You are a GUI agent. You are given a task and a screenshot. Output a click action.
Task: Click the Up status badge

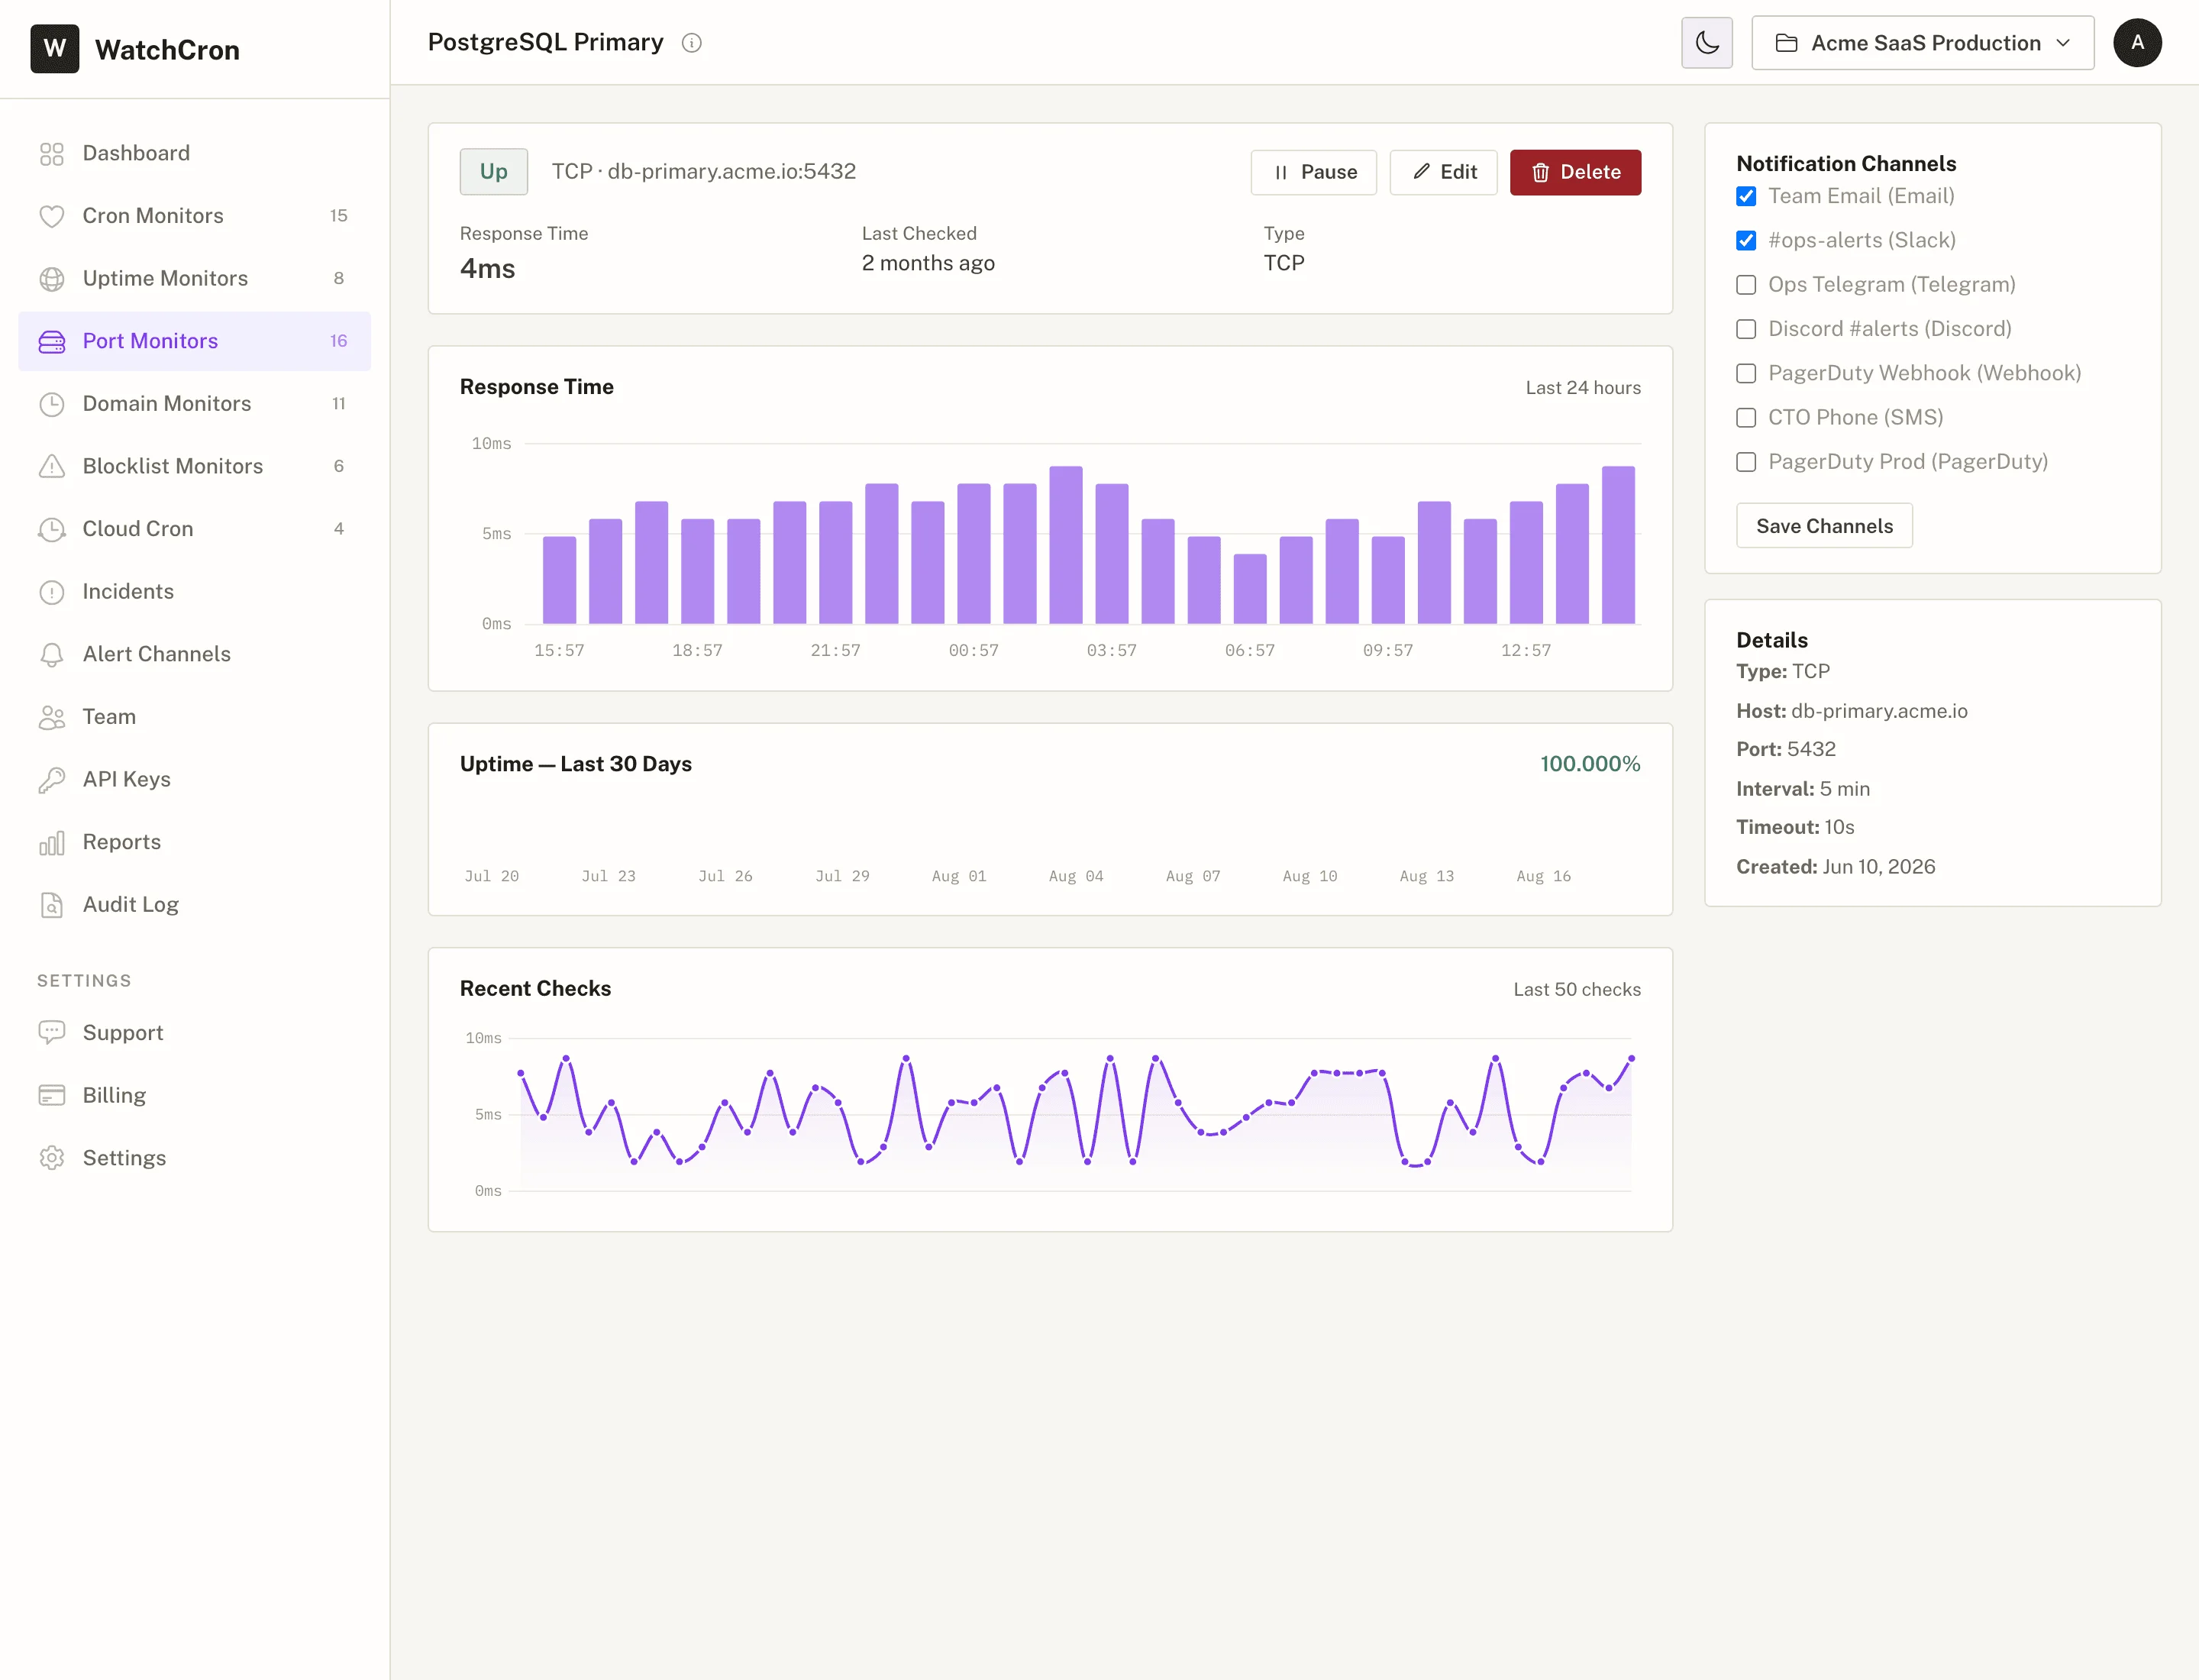click(493, 171)
